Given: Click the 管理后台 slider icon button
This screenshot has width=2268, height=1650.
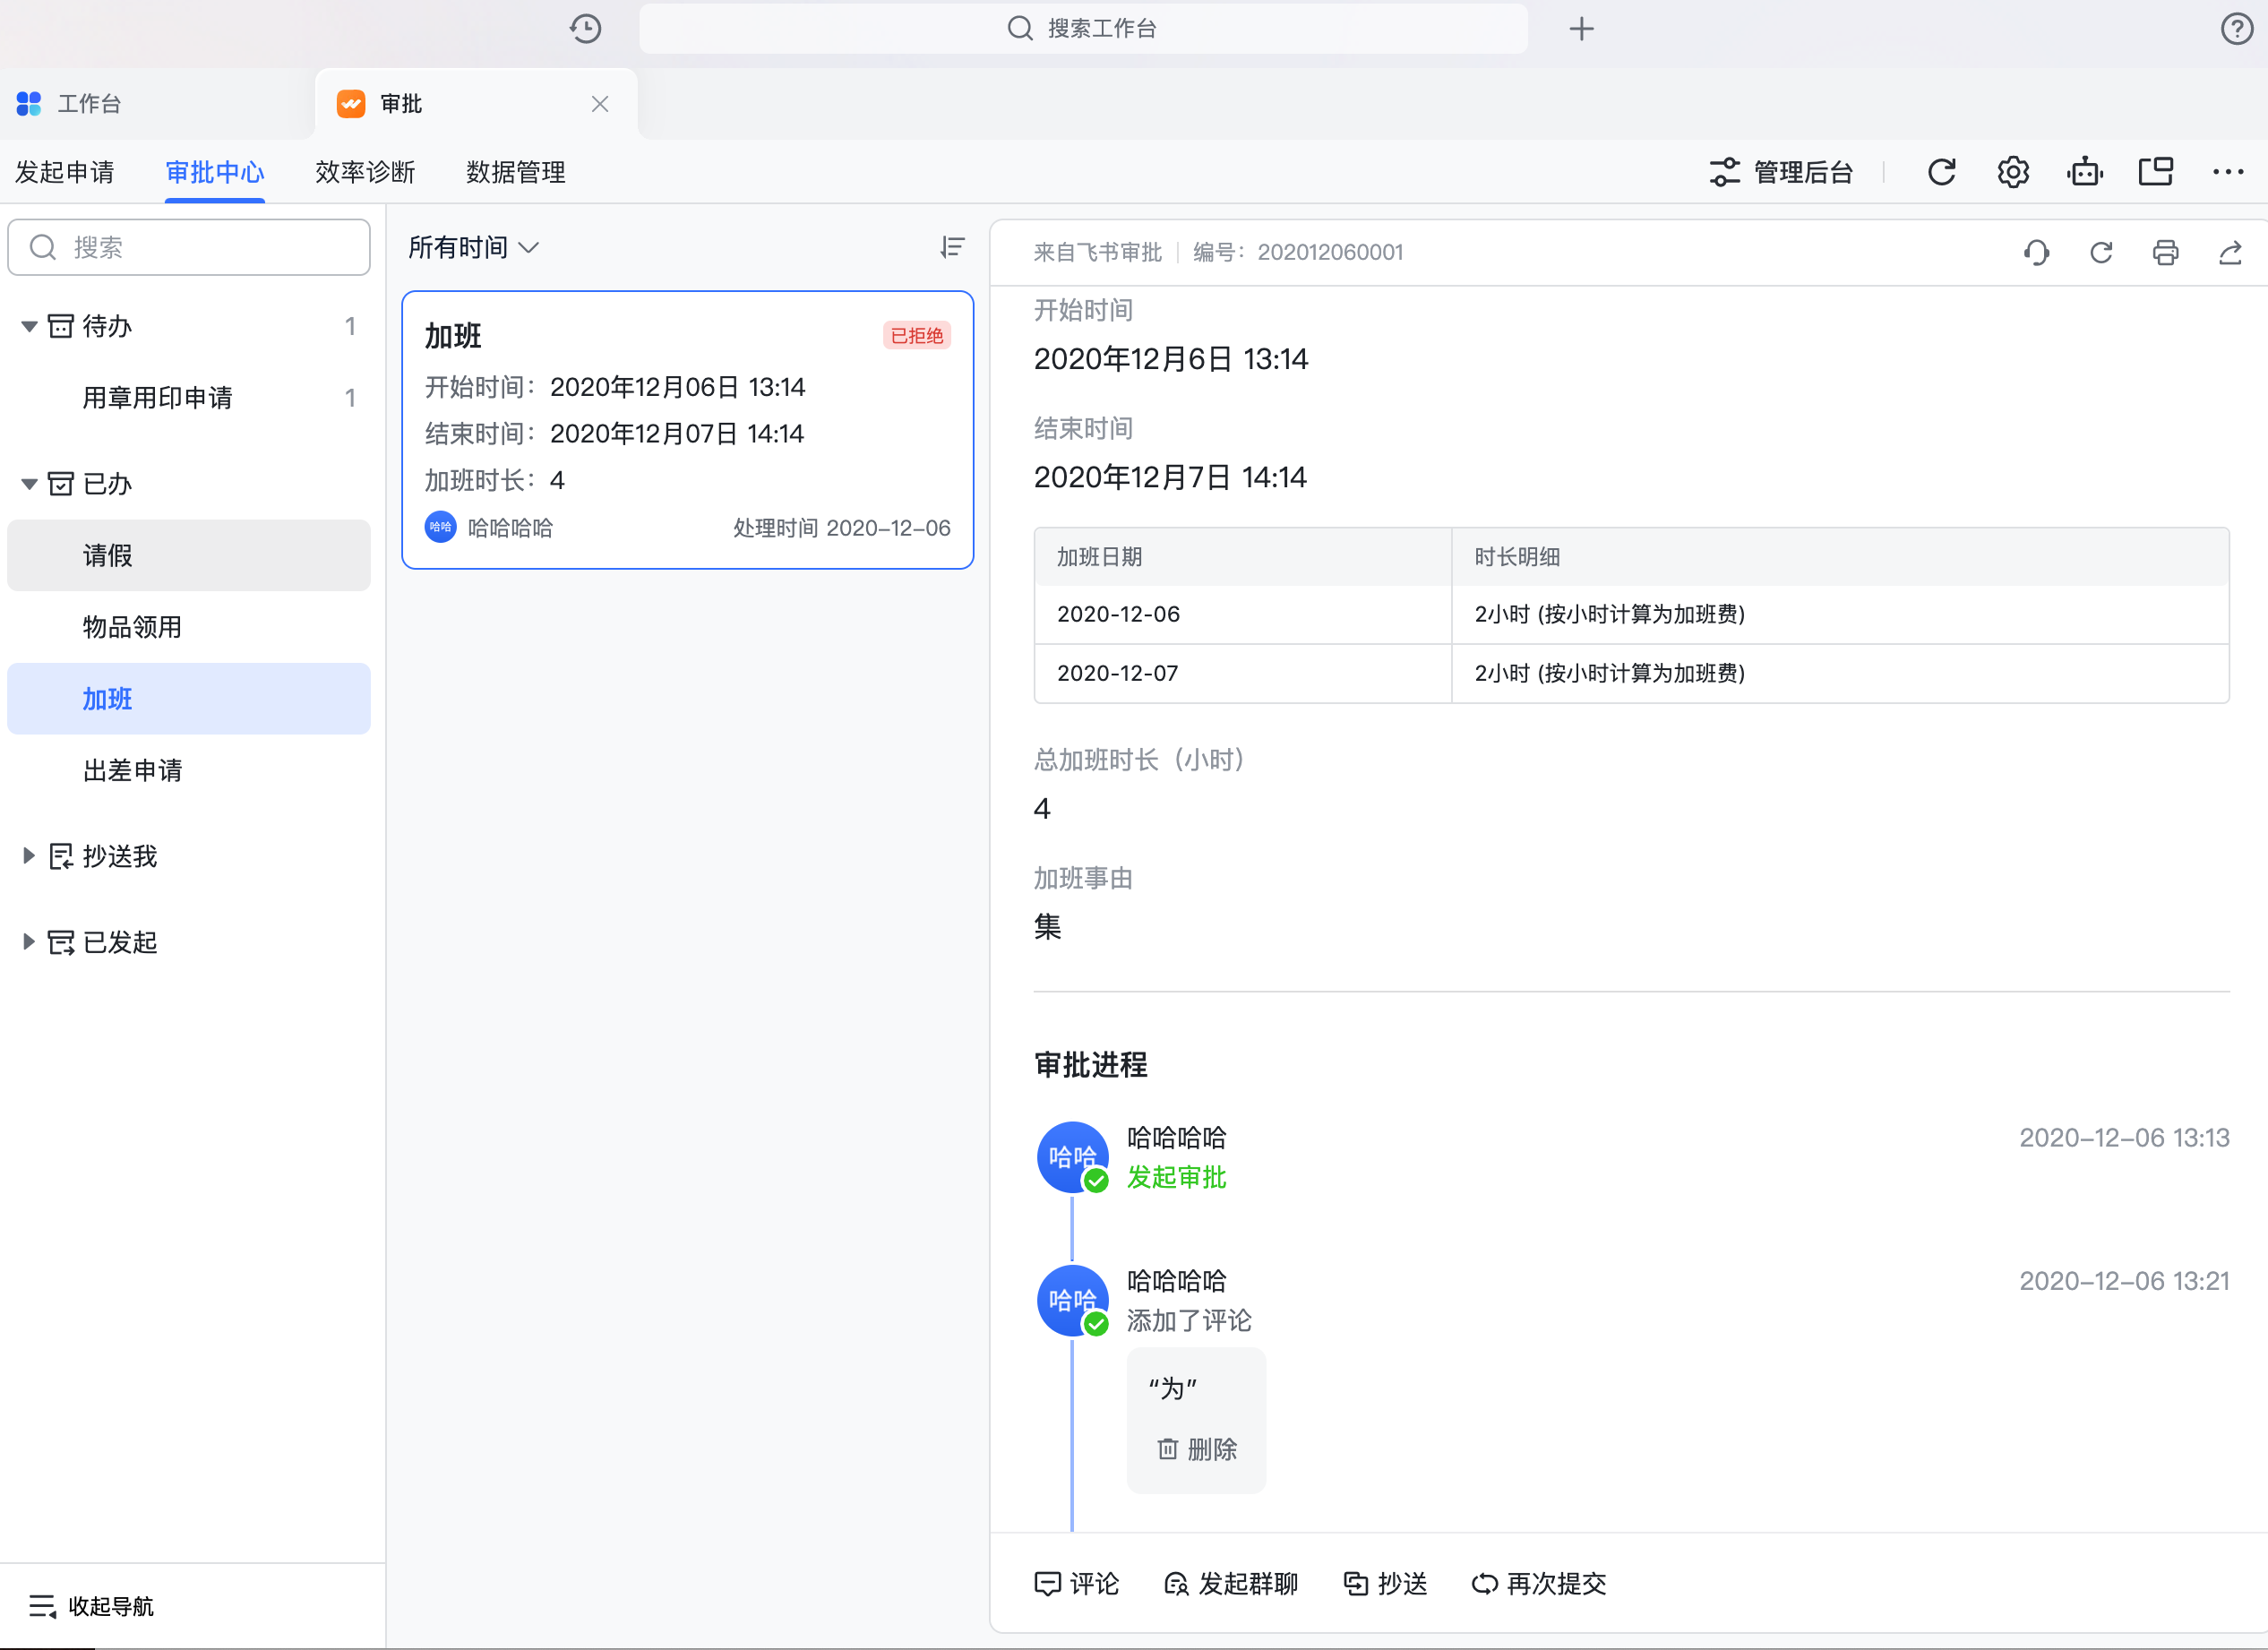Looking at the screenshot, I should pos(1780,172).
